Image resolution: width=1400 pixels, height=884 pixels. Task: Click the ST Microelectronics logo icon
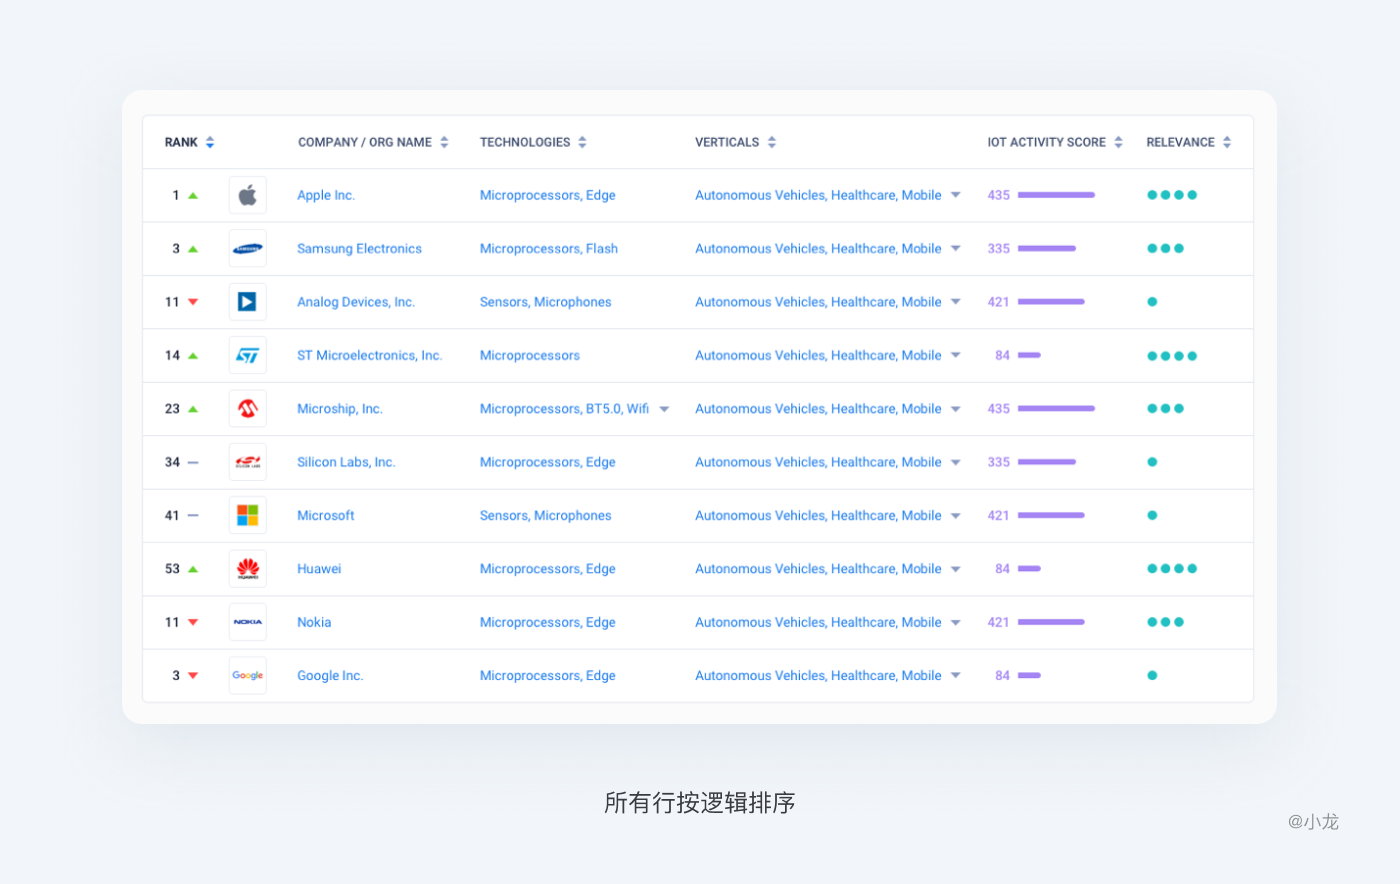click(247, 355)
